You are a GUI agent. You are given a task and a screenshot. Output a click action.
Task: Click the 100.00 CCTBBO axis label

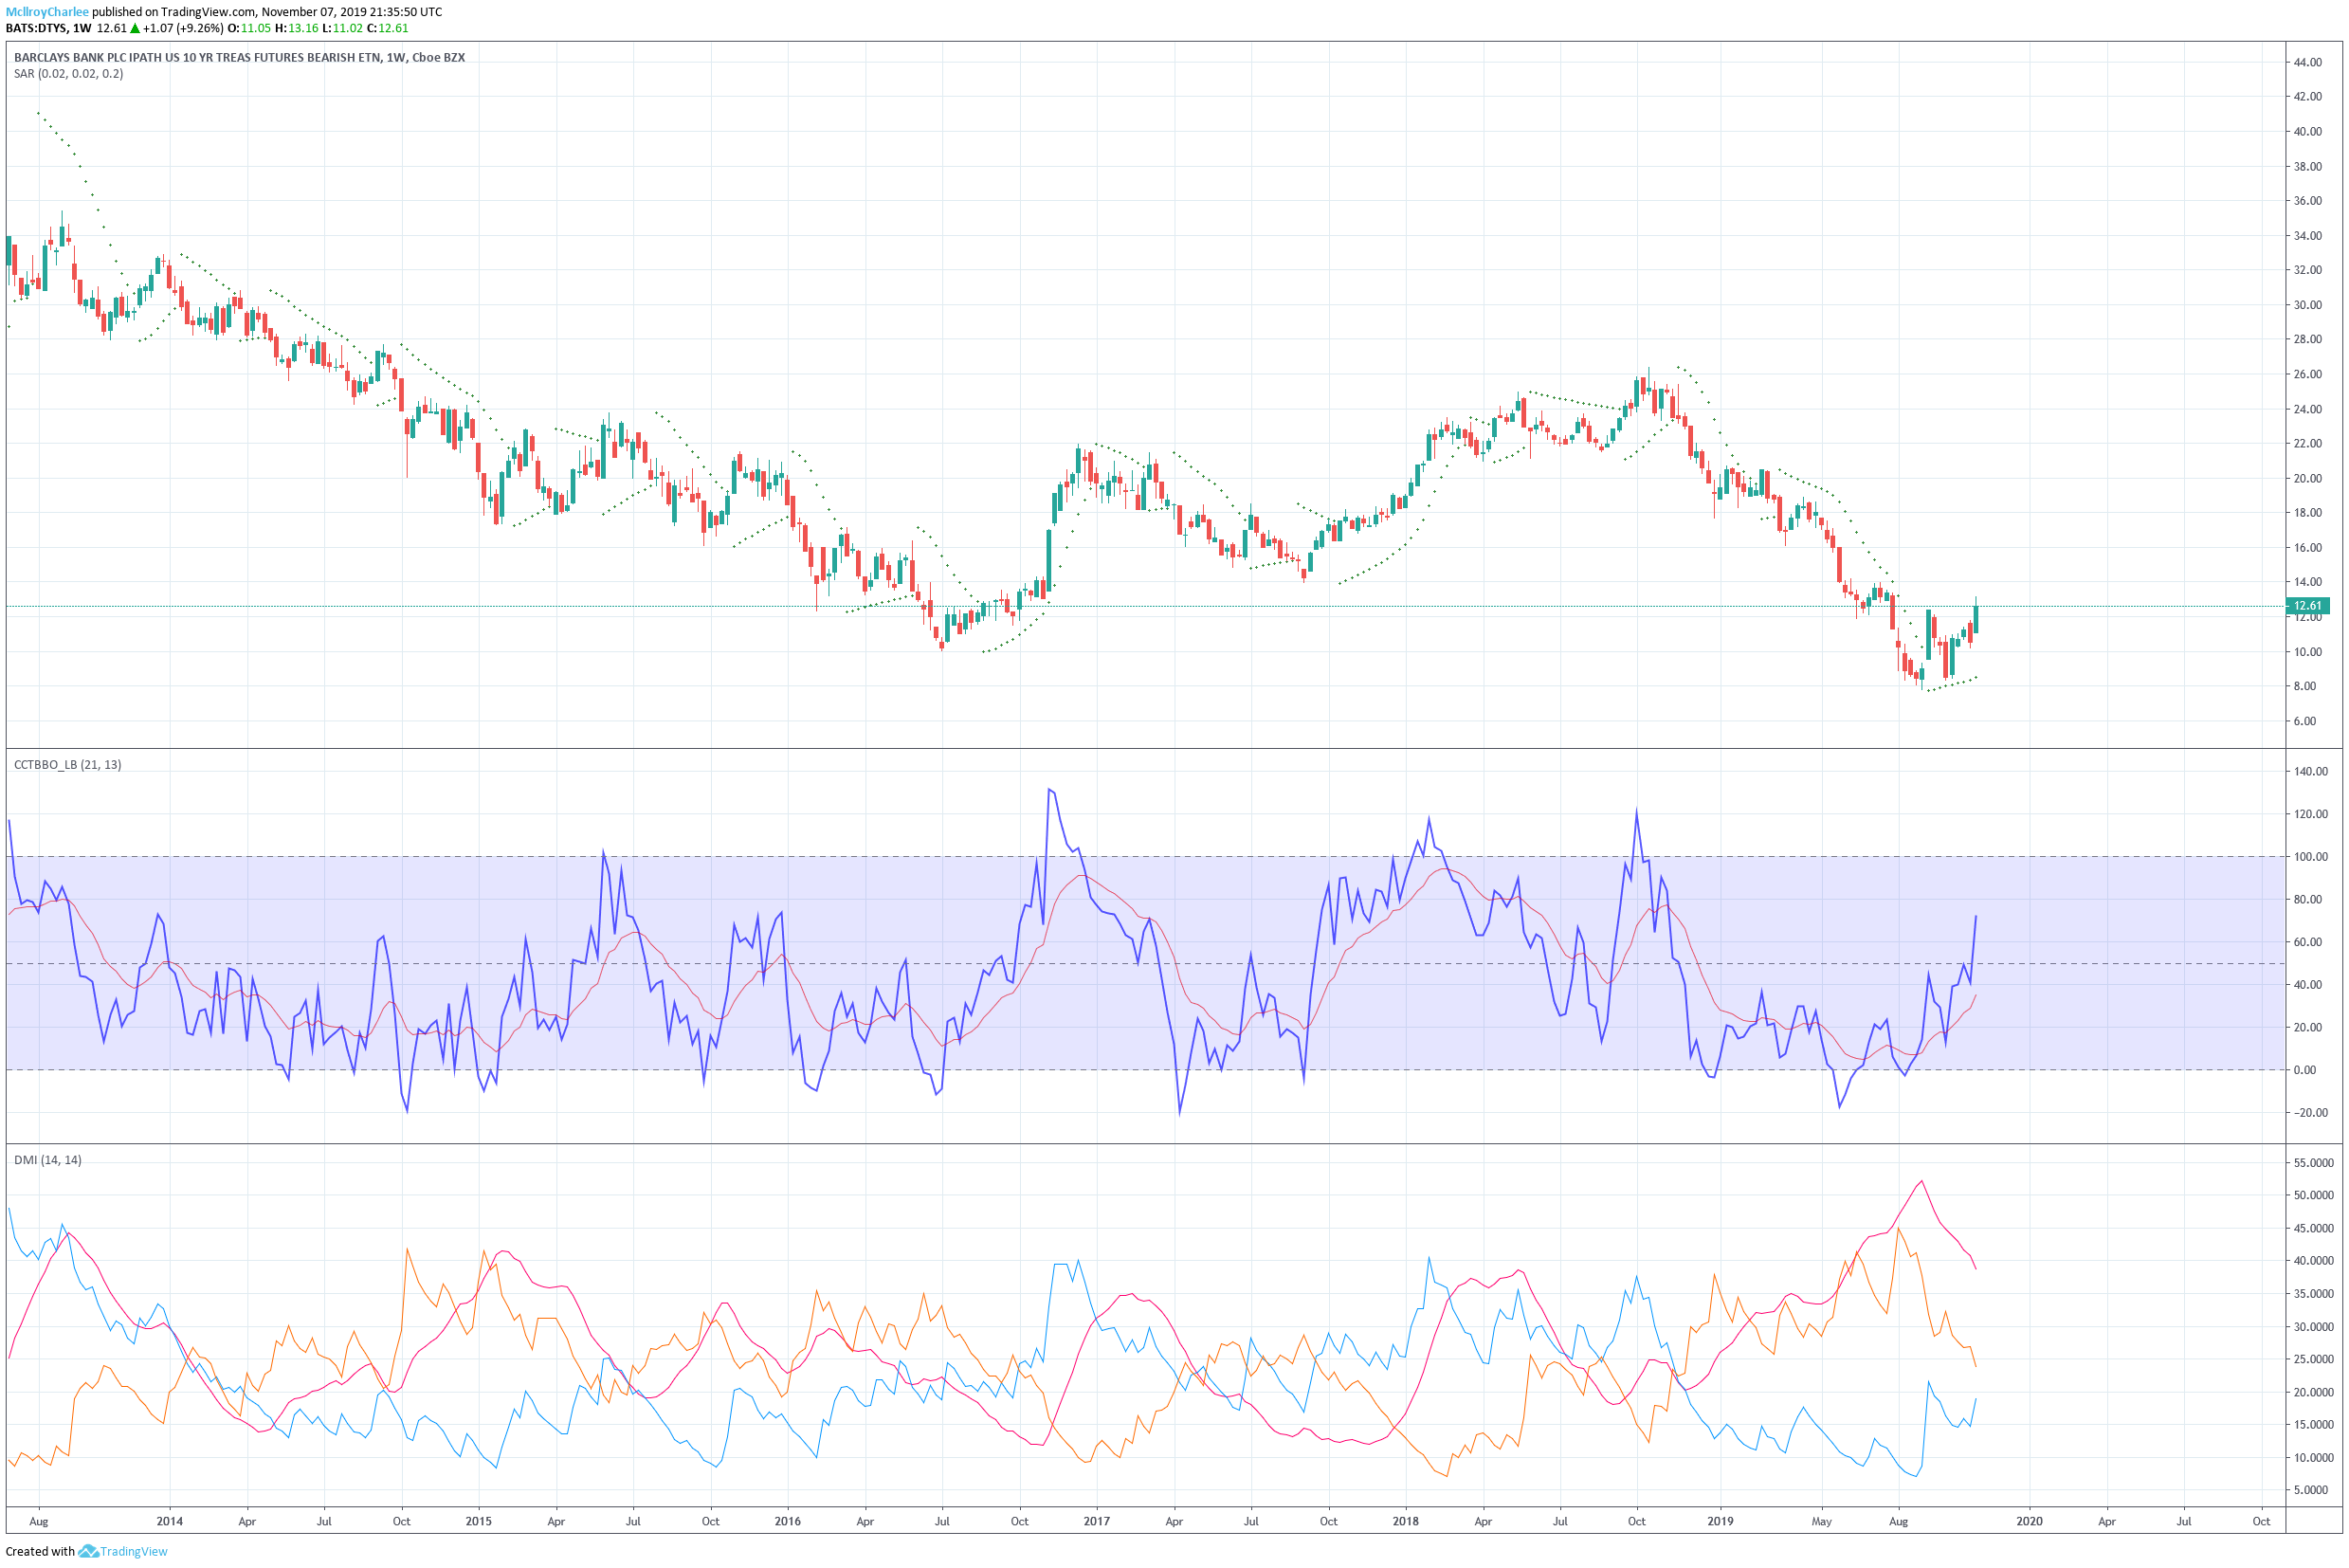pyautogui.click(x=2312, y=857)
